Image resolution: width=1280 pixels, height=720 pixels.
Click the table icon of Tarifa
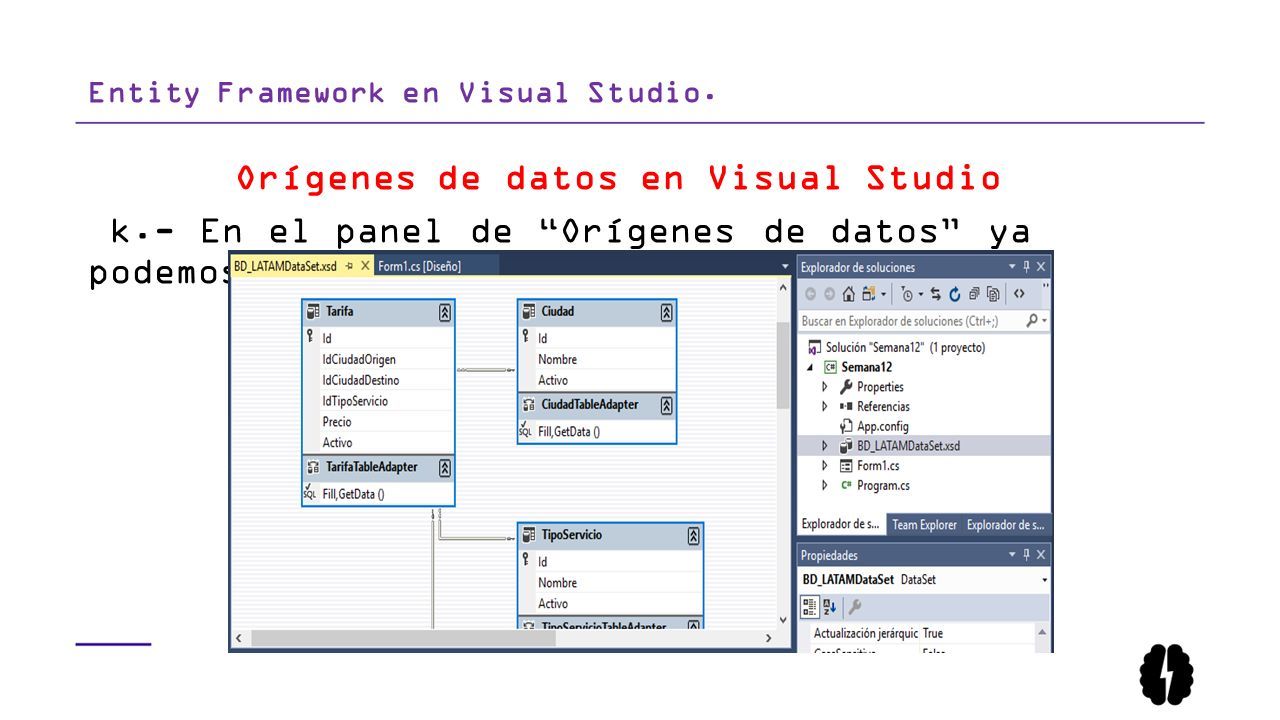click(313, 311)
